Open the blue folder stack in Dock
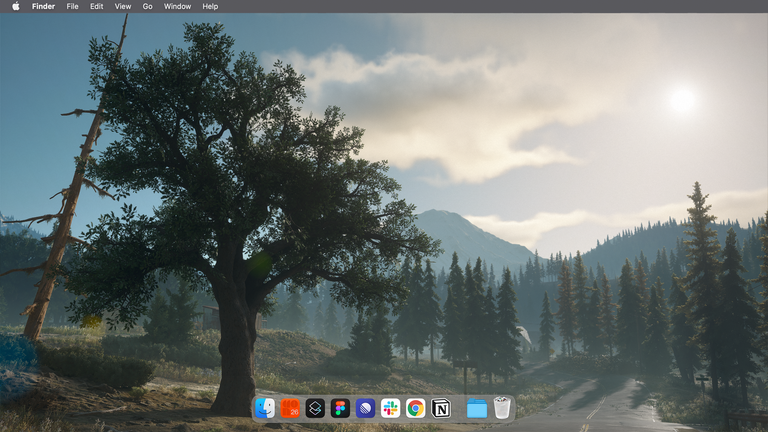The height and width of the screenshot is (432, 768). pyautogui.click(x=477, y=408)
